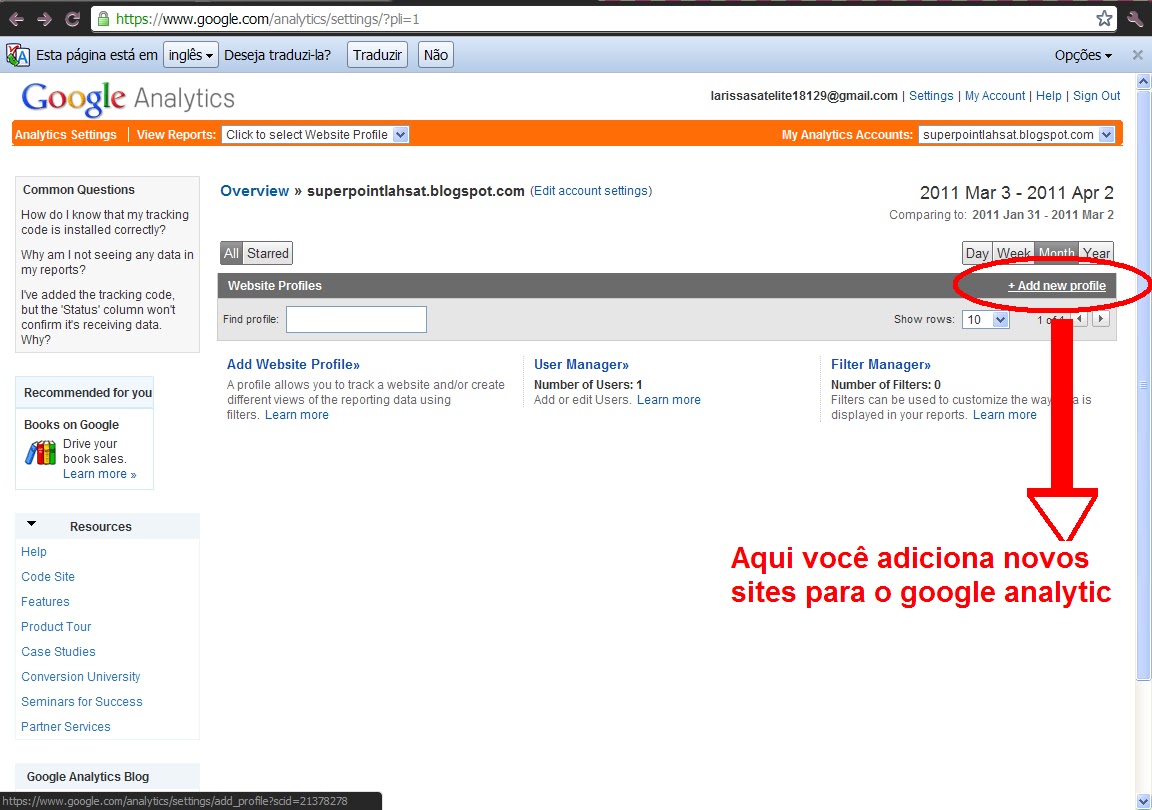
Task: Open the inglês language dropdown
Action: tap(190, 55)
